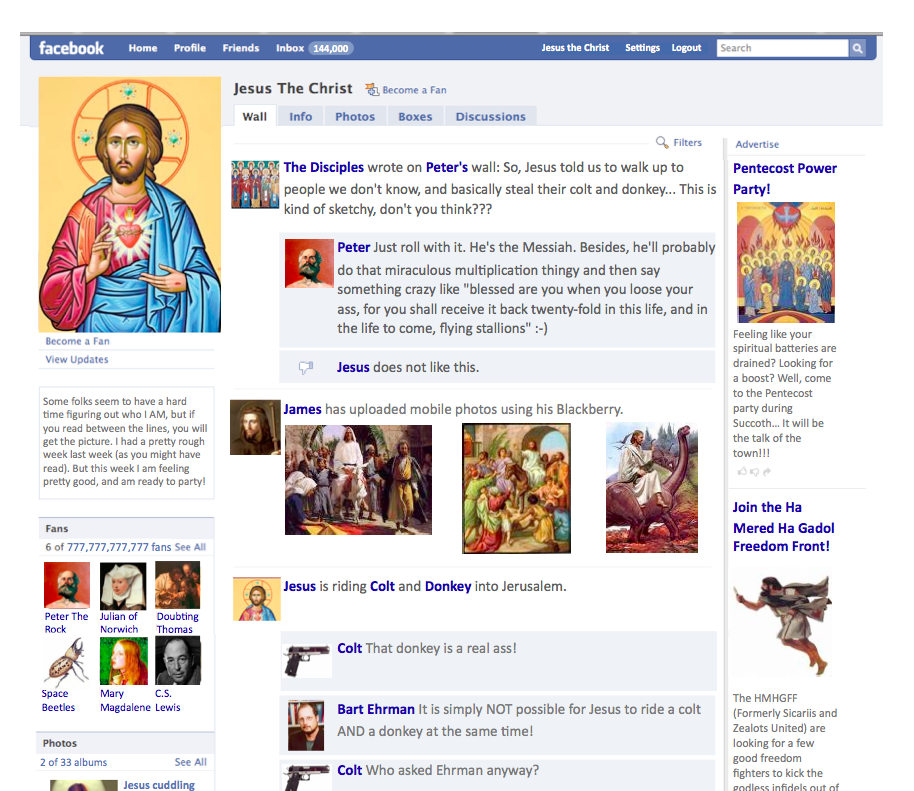The height and width of the screenshot is (791, 914).
Task: Open Friends in the navigation bar
Action: coord(241,48)
